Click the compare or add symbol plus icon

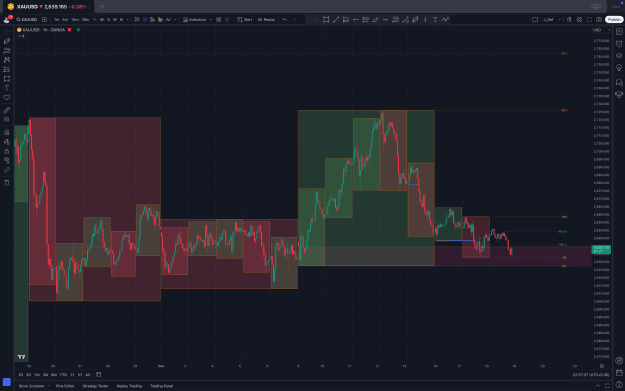click(x=44, y=20)
